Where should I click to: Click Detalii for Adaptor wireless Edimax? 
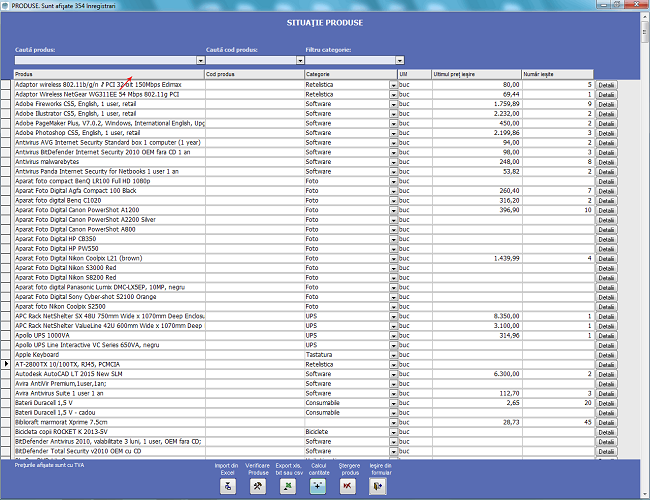[606, 85]
